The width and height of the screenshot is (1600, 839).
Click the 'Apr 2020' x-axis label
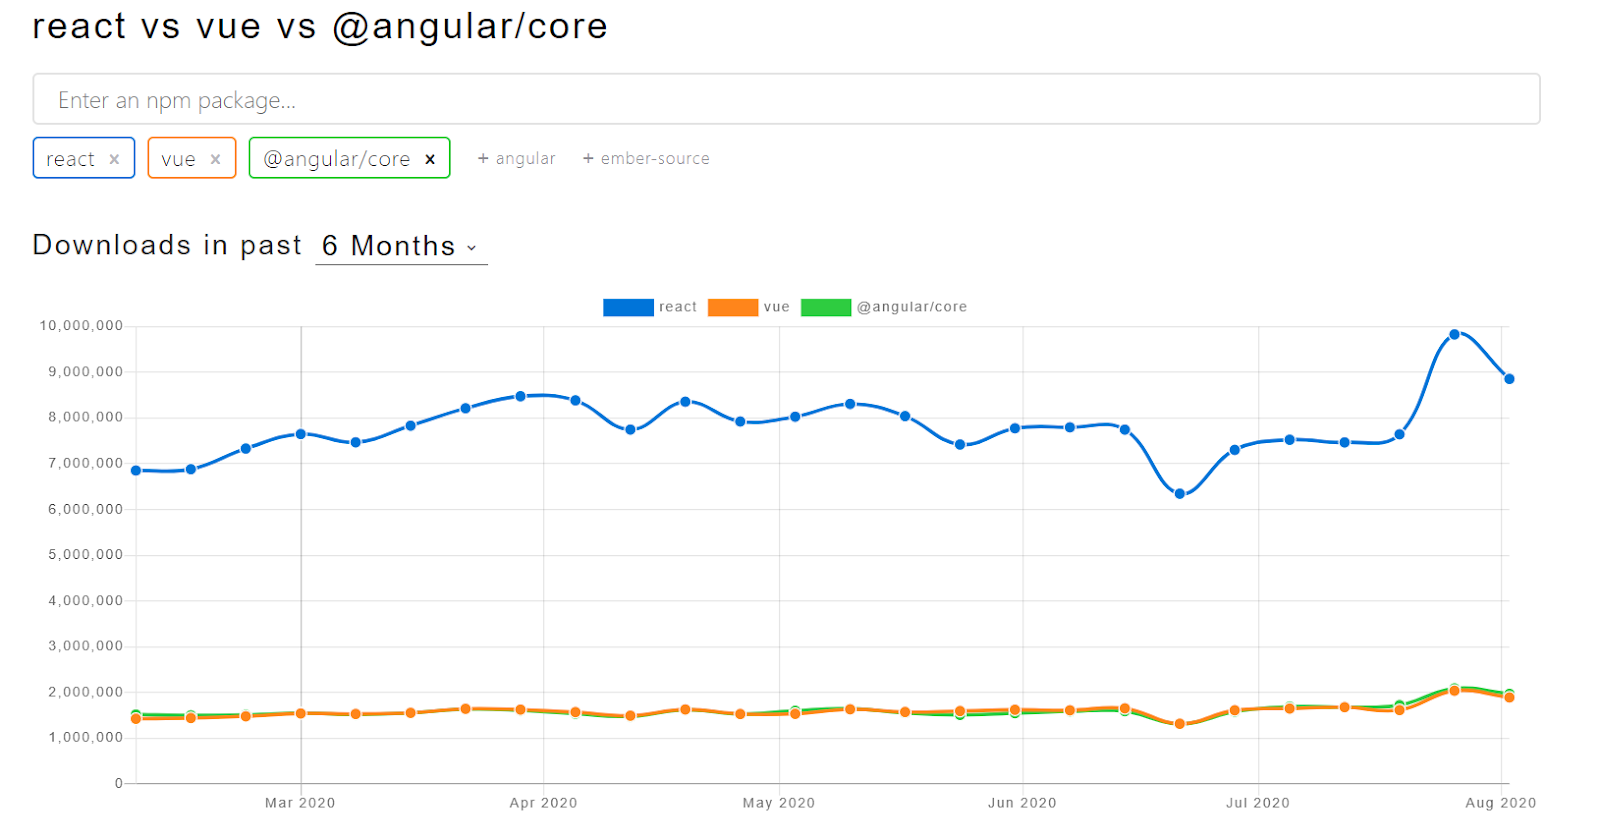click(543, 803)
